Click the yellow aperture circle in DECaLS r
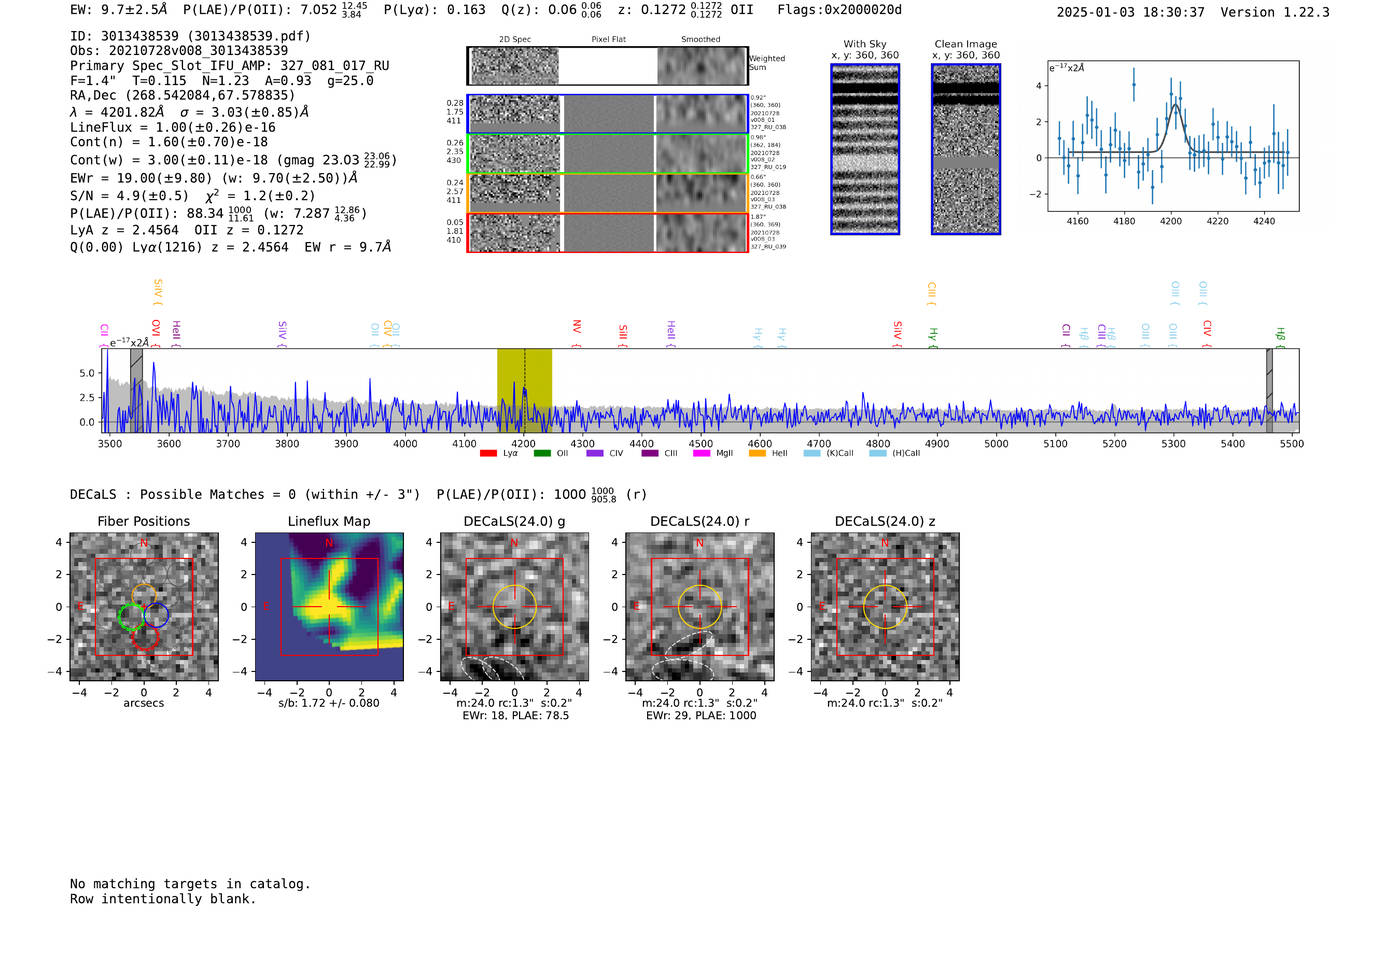This screenshot has height=953, width=1400. pyautogui.click(x=700, y=607)
